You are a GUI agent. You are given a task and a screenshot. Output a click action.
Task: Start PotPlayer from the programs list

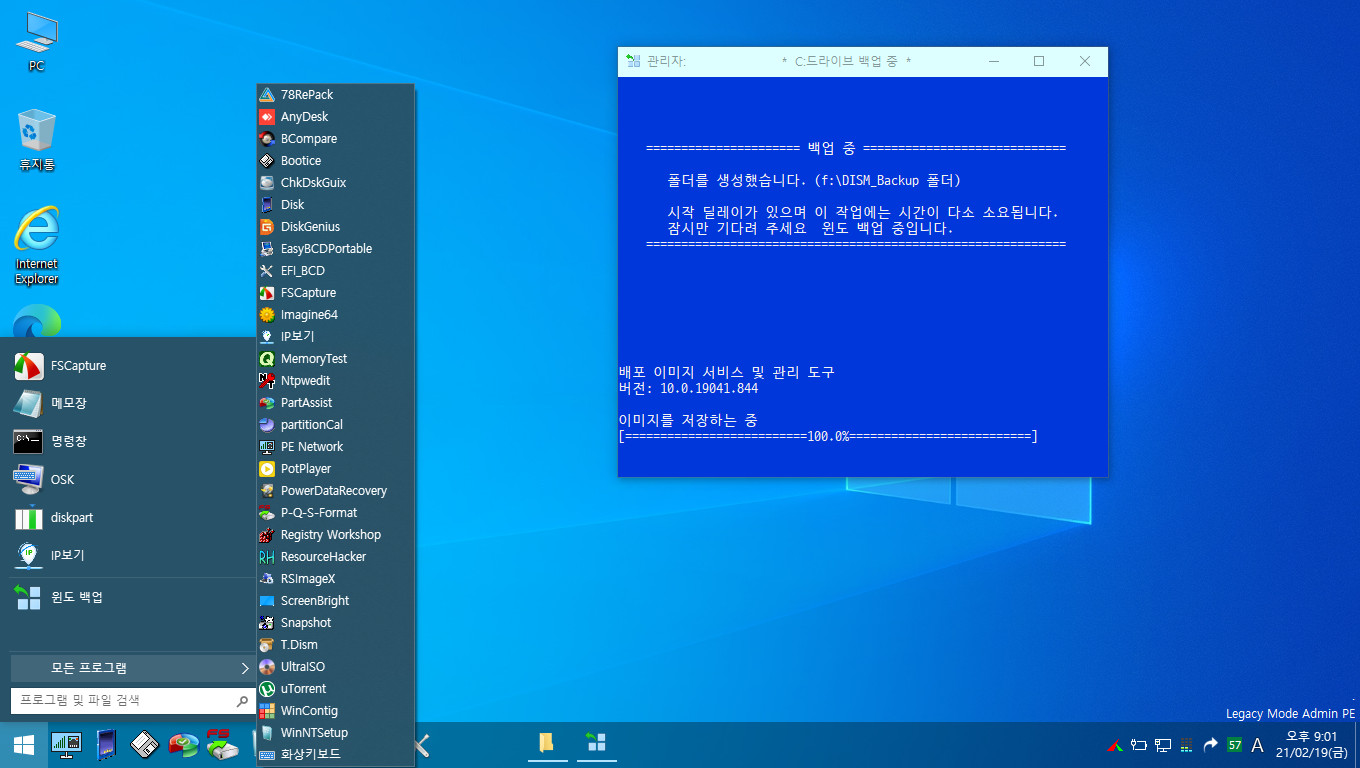(335, 468)
